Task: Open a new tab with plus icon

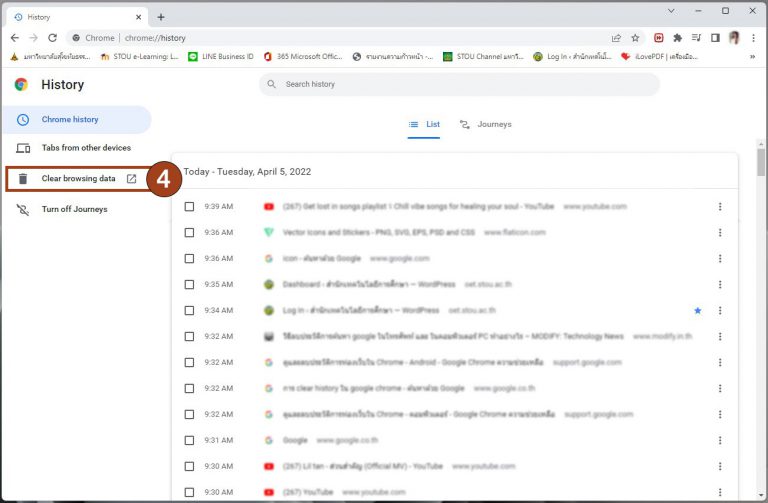Action: 161,17
